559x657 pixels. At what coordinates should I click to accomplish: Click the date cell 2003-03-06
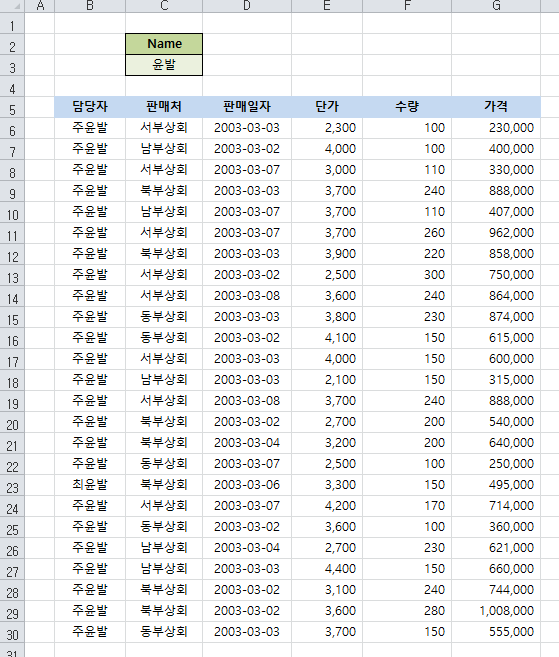click(x=247, y=485)
